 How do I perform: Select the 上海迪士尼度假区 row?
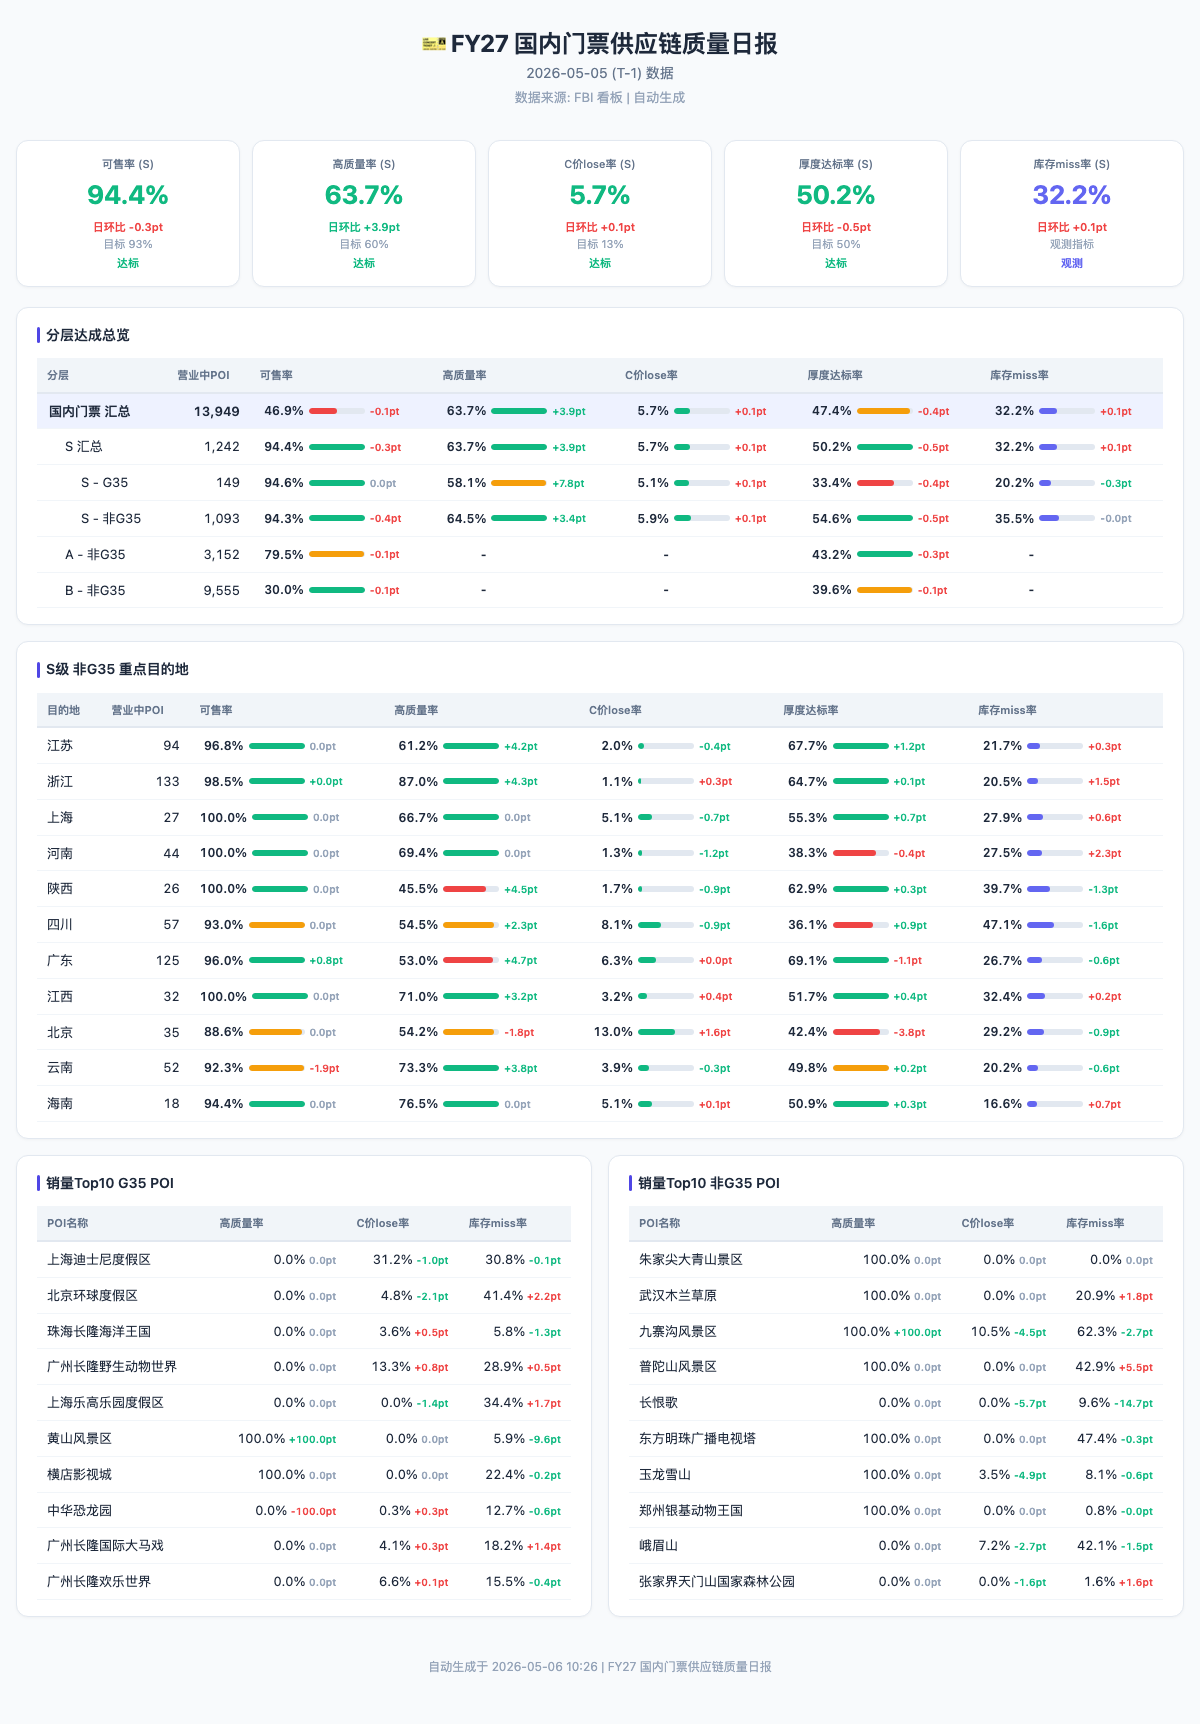(x=304, y=1260)
